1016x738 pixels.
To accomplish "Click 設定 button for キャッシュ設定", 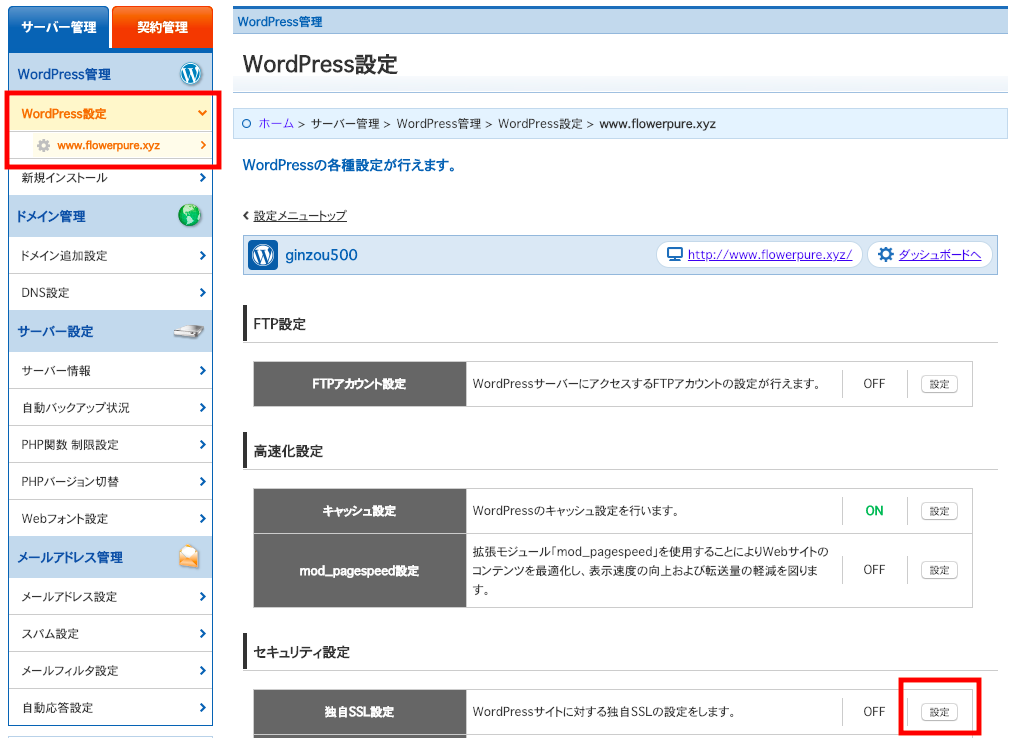I will click(939, 511).
